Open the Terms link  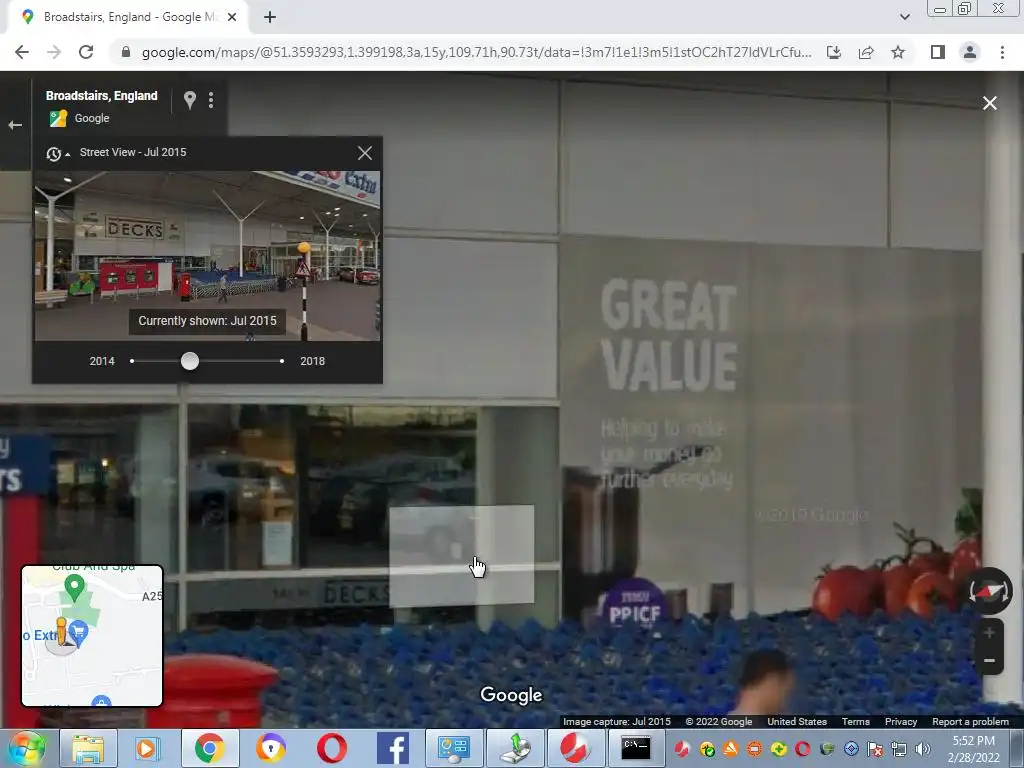click(x=856, y=722)
